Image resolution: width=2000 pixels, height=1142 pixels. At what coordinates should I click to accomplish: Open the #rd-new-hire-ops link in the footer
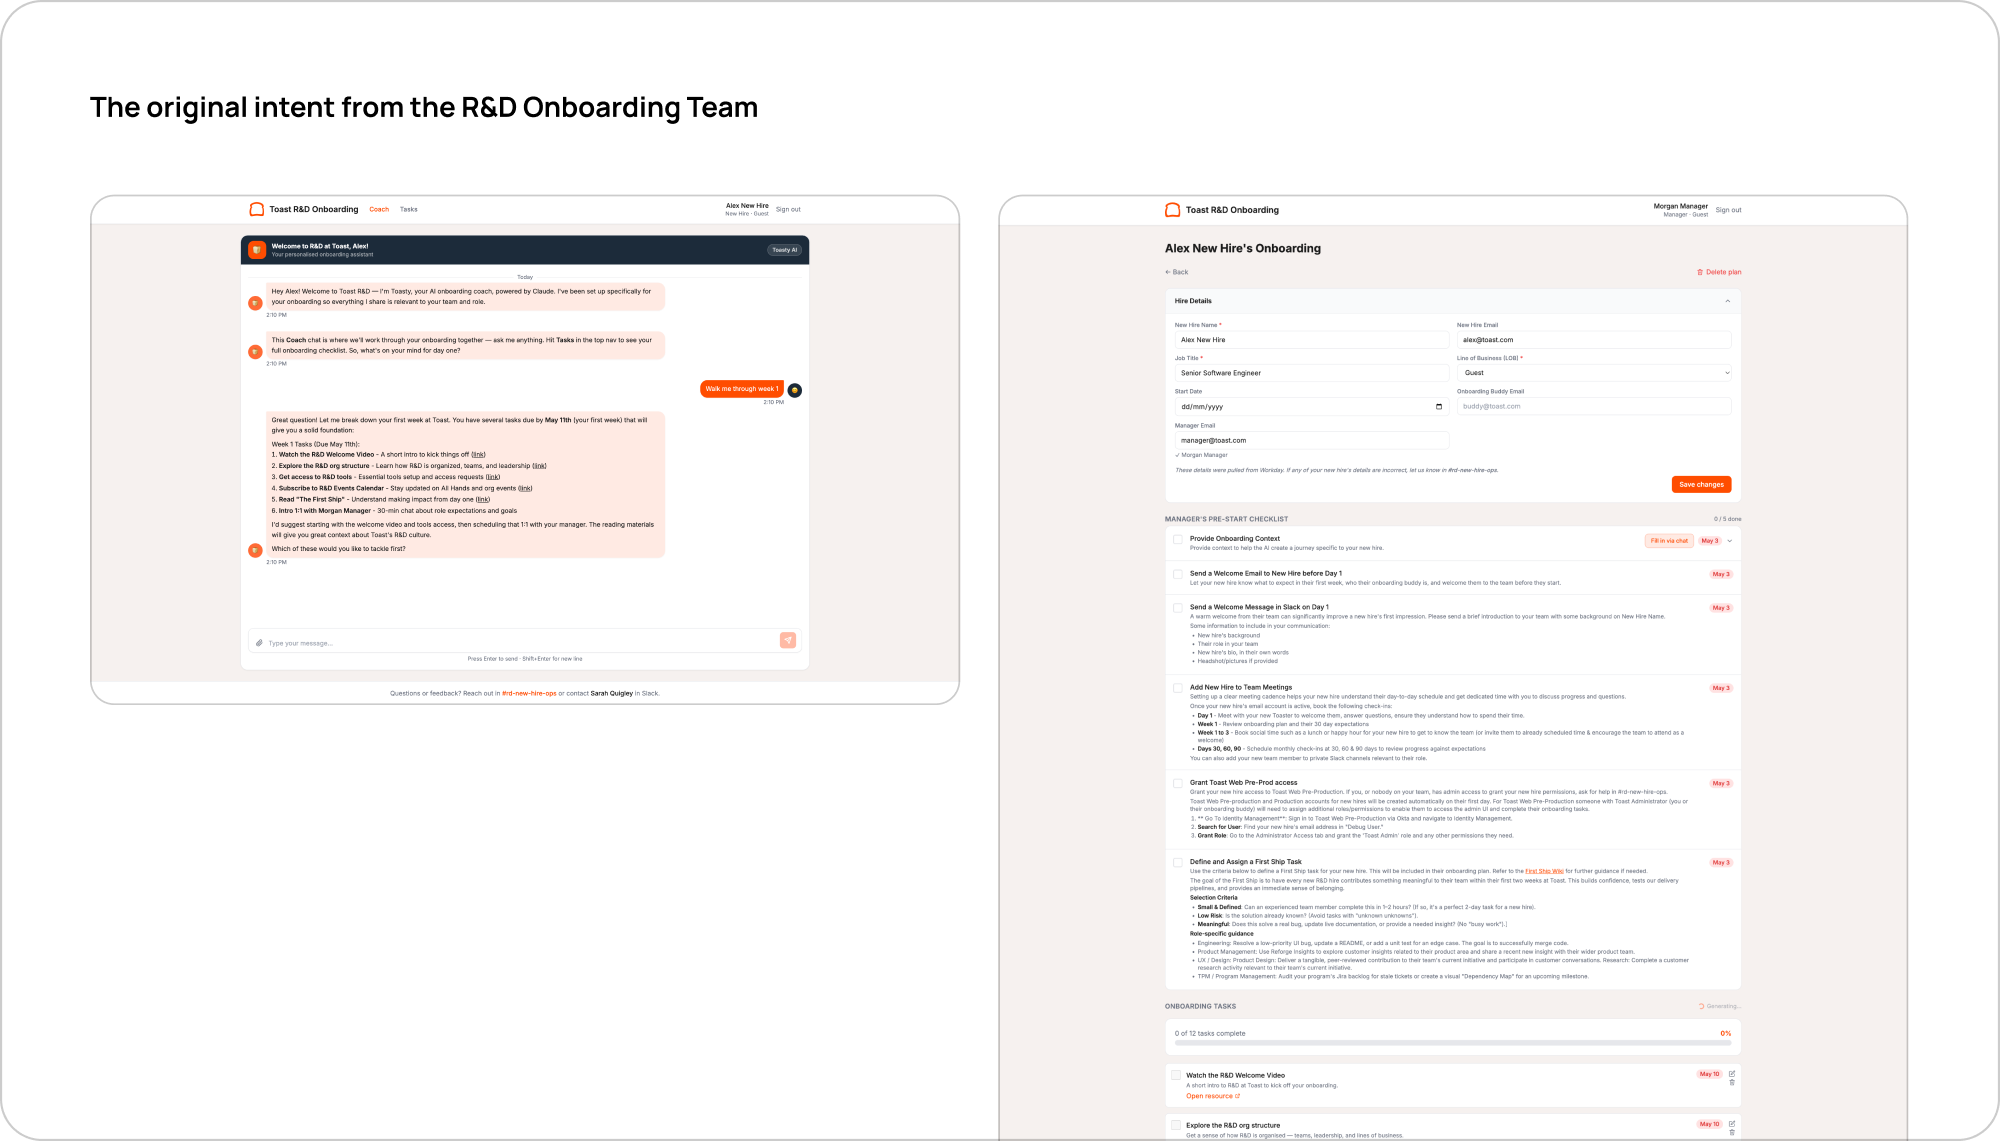pyautogui.click(x=529, y=693)
